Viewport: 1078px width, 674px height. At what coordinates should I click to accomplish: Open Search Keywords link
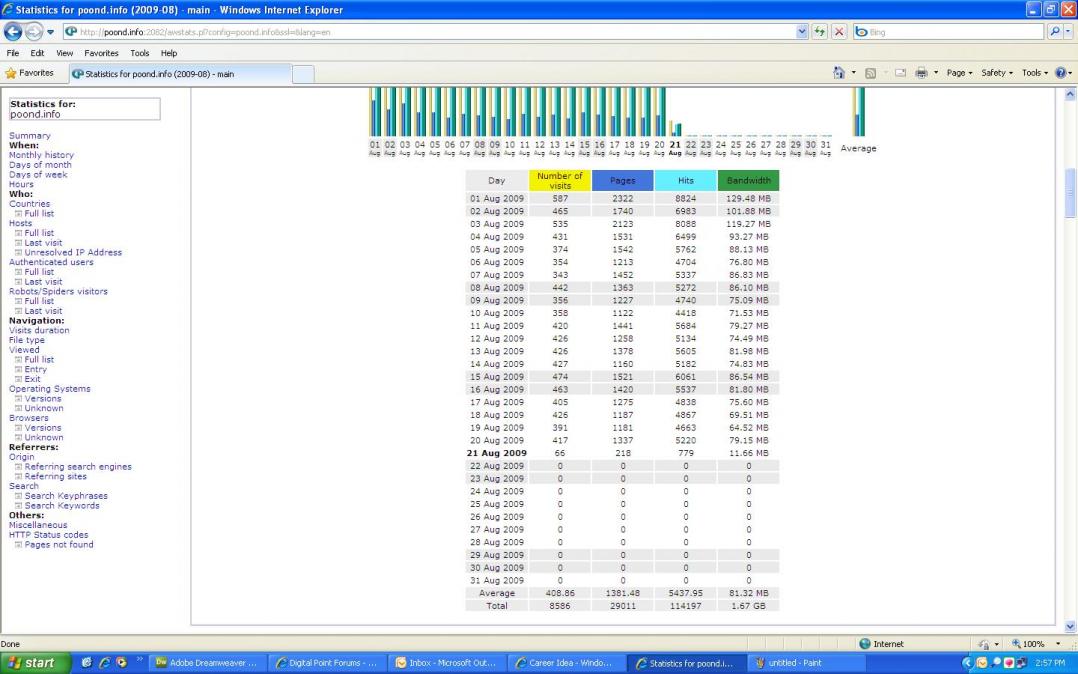(62, 506)
